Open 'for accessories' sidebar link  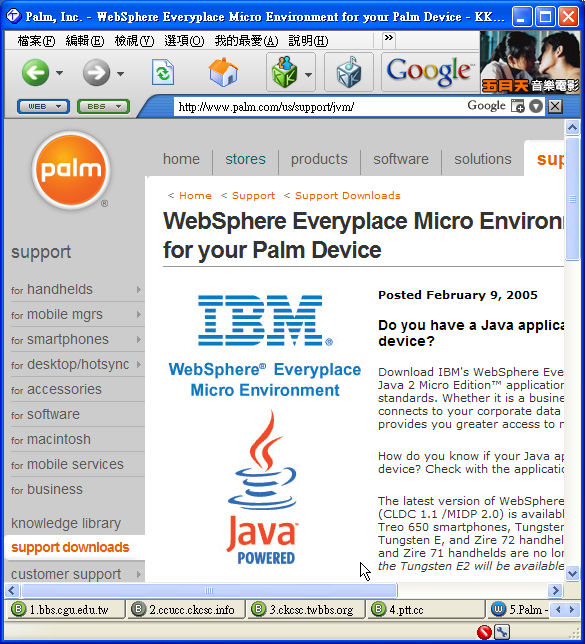tap(56, 389)
